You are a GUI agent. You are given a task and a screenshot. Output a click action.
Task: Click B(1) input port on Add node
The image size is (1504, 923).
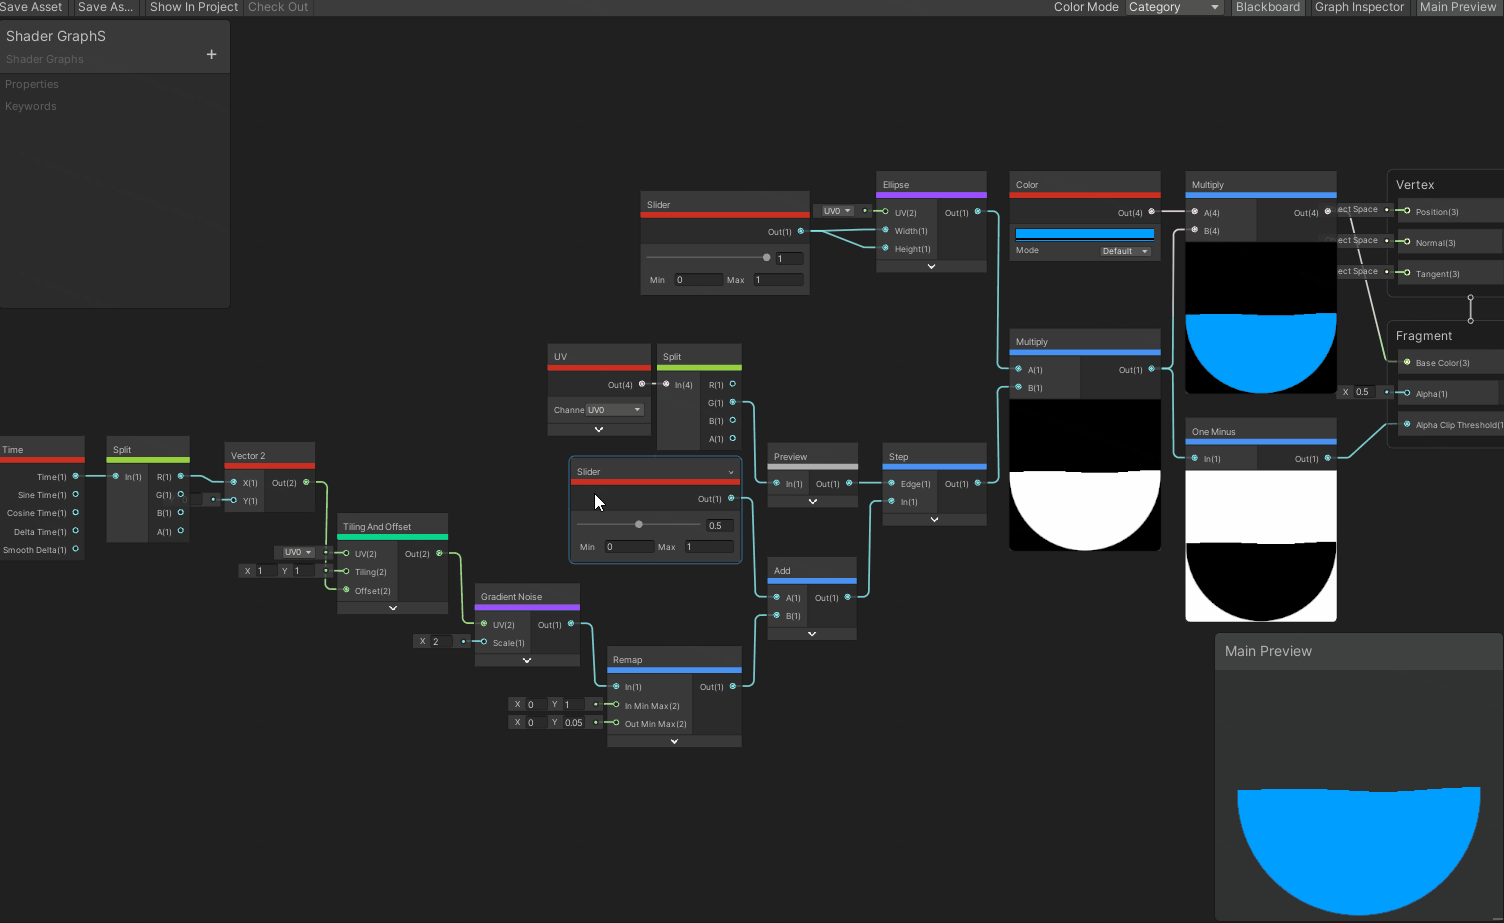point(777,615)
